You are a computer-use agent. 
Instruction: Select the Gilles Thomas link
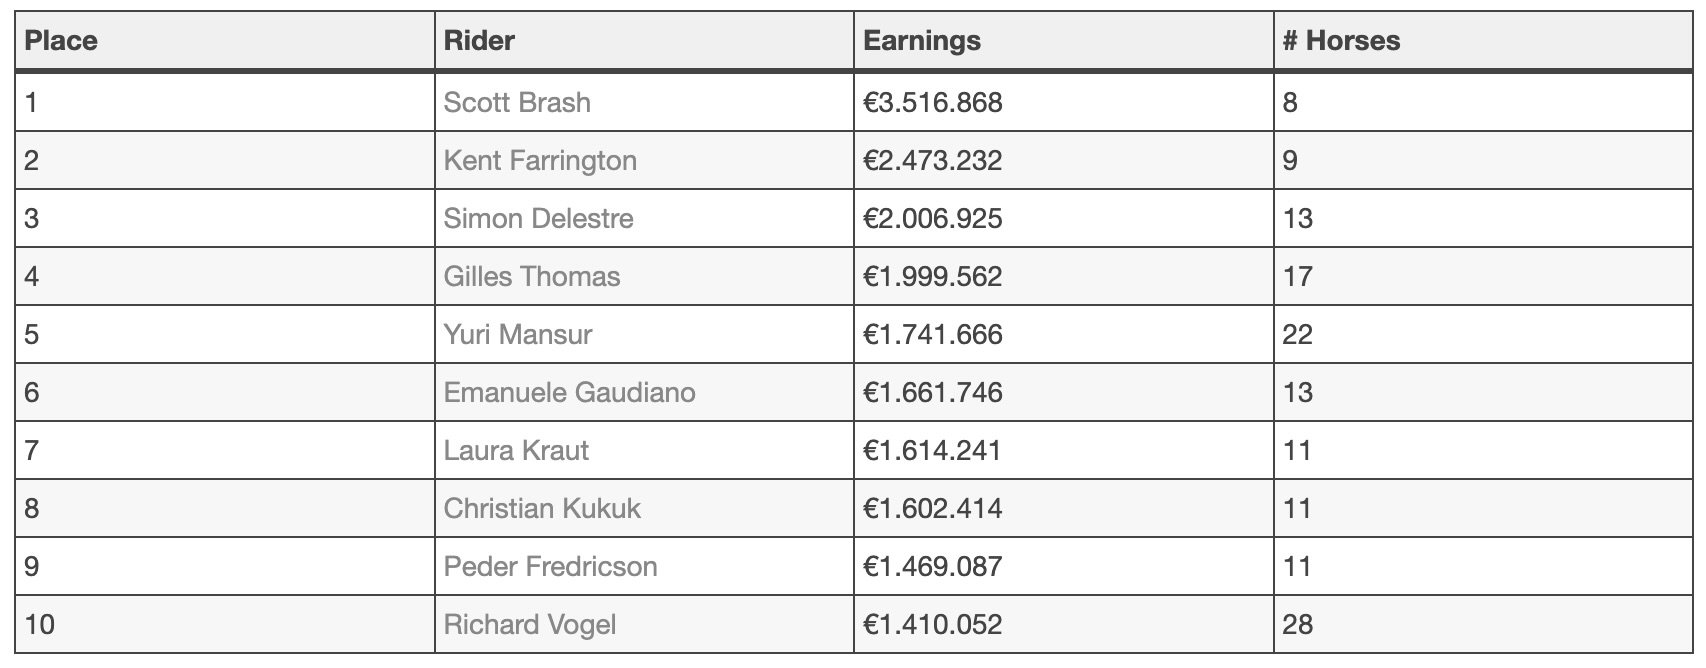coord(531,276)
